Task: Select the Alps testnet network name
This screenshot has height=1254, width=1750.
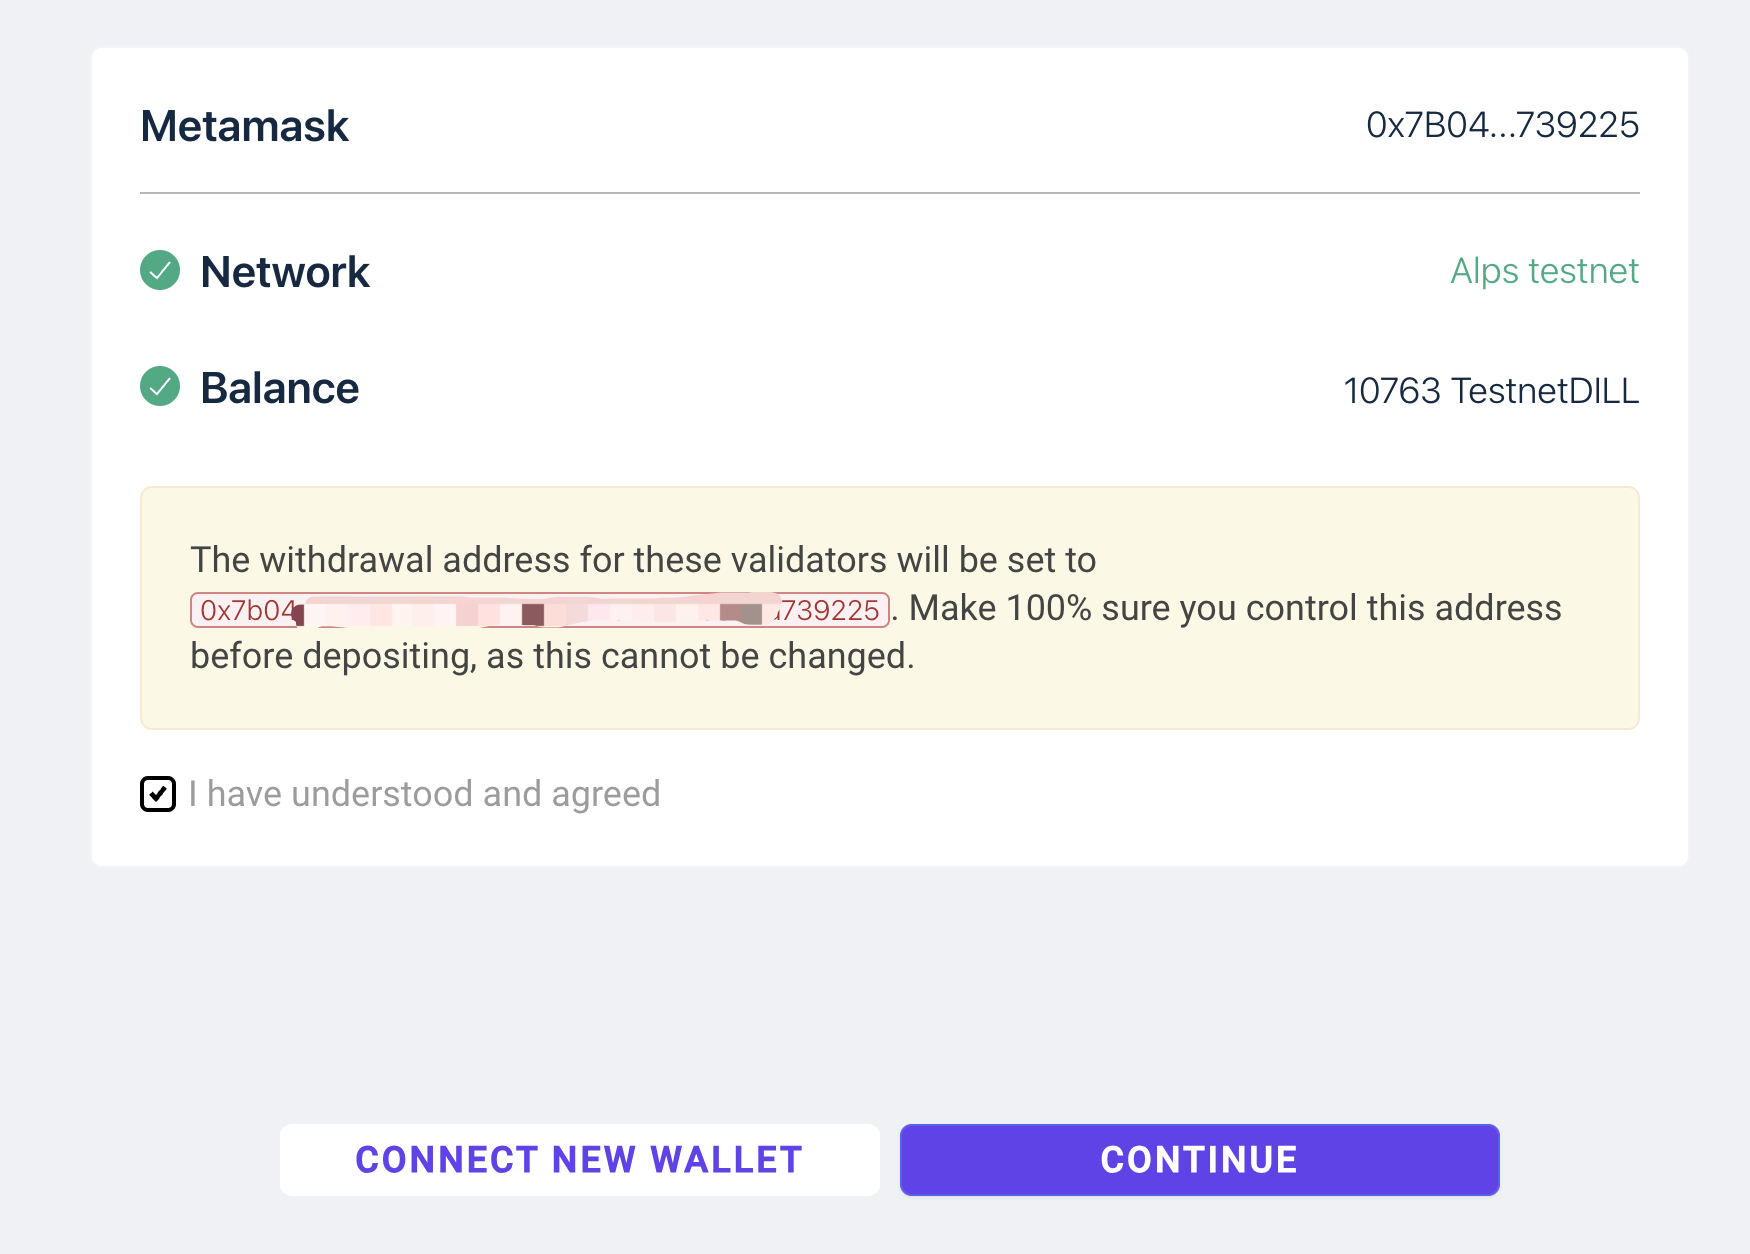Action: pos(1544,271)
